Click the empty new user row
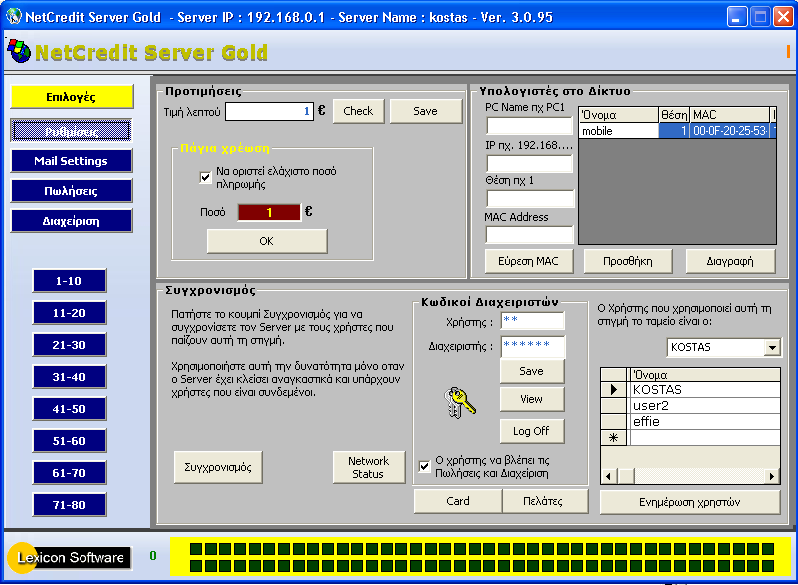 705,437
